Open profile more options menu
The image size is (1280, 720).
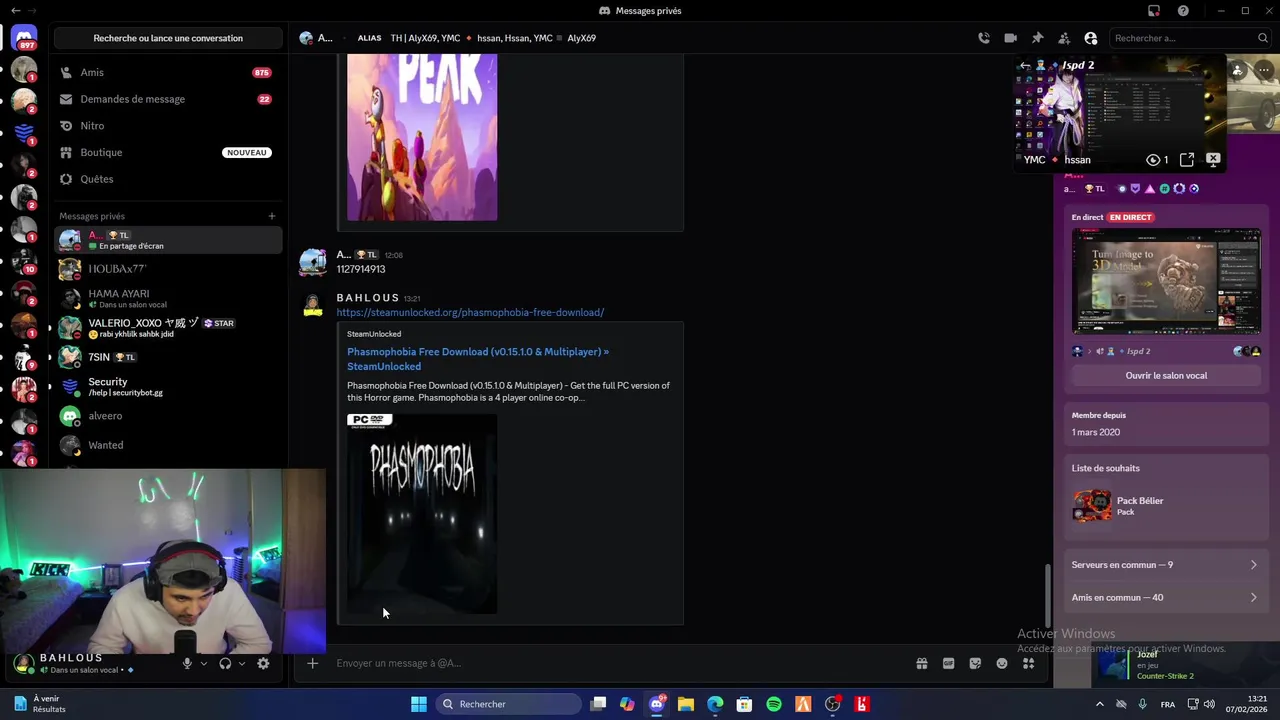[1265, 71]
